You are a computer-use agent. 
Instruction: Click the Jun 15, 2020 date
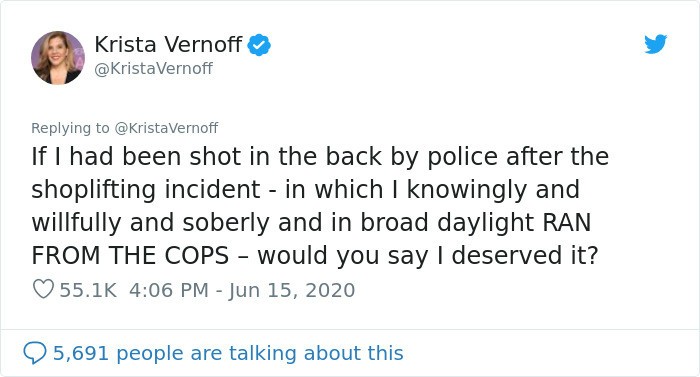[x=292, y=290]
